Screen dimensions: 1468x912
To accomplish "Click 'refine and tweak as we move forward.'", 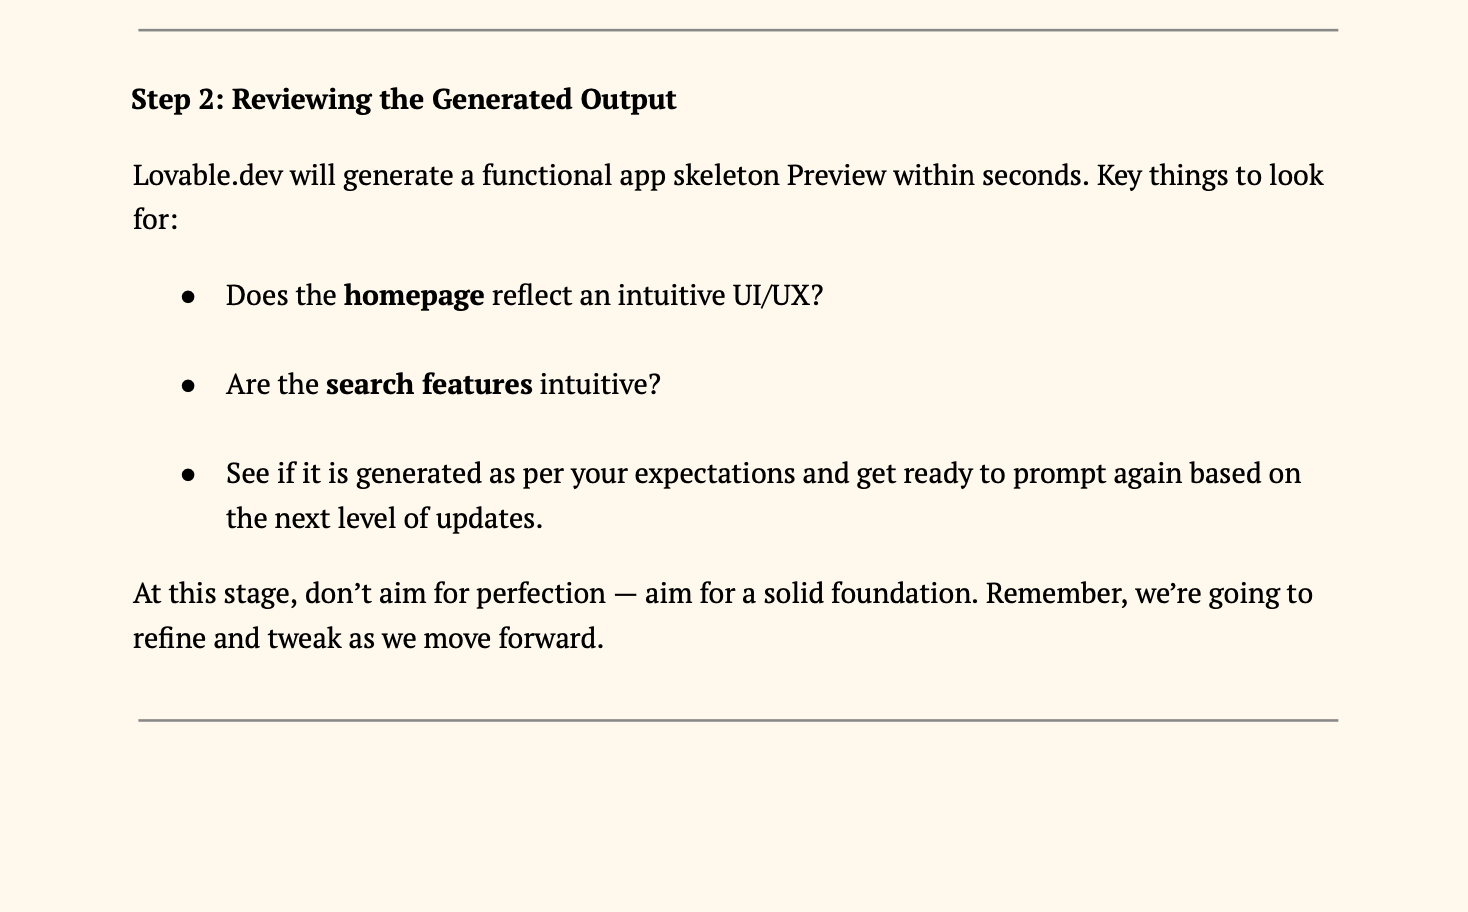I will [368, 639].
